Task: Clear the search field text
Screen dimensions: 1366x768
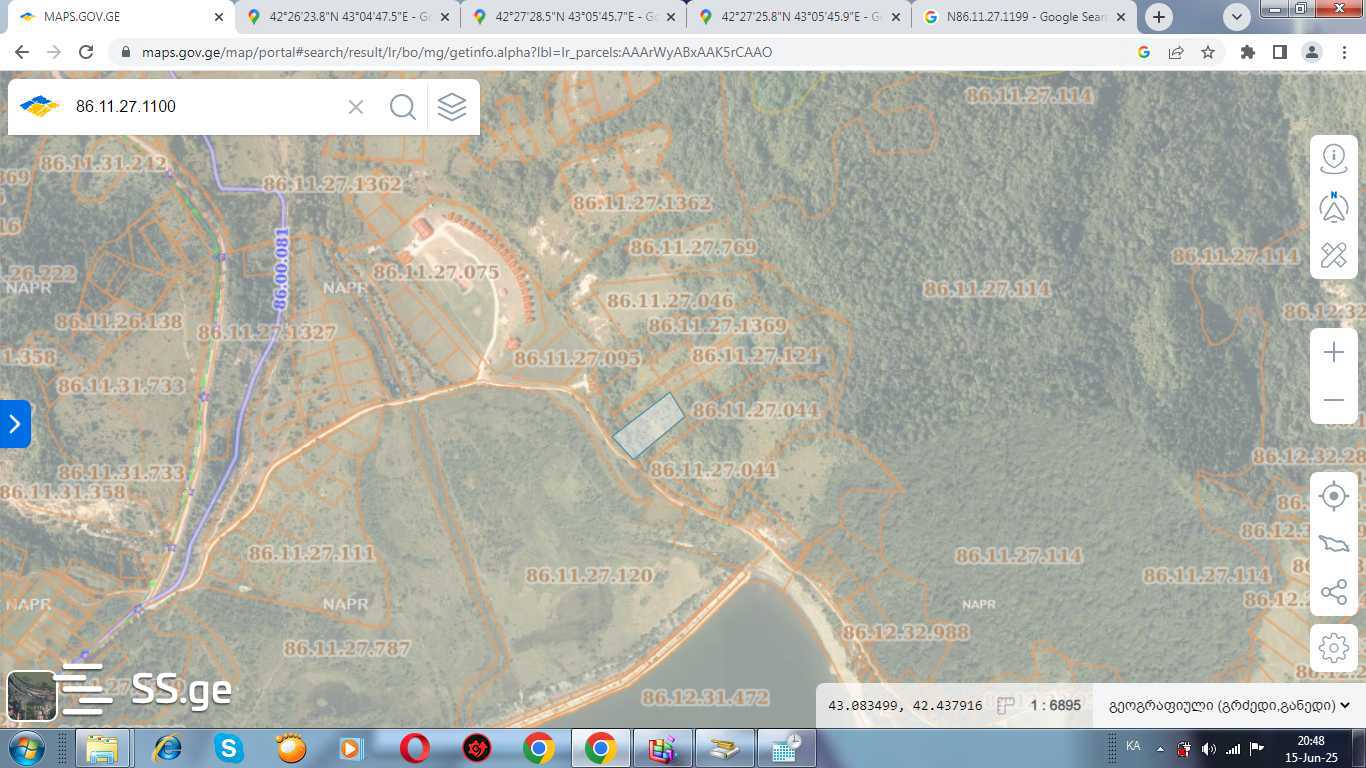Action: coord(356,107)
